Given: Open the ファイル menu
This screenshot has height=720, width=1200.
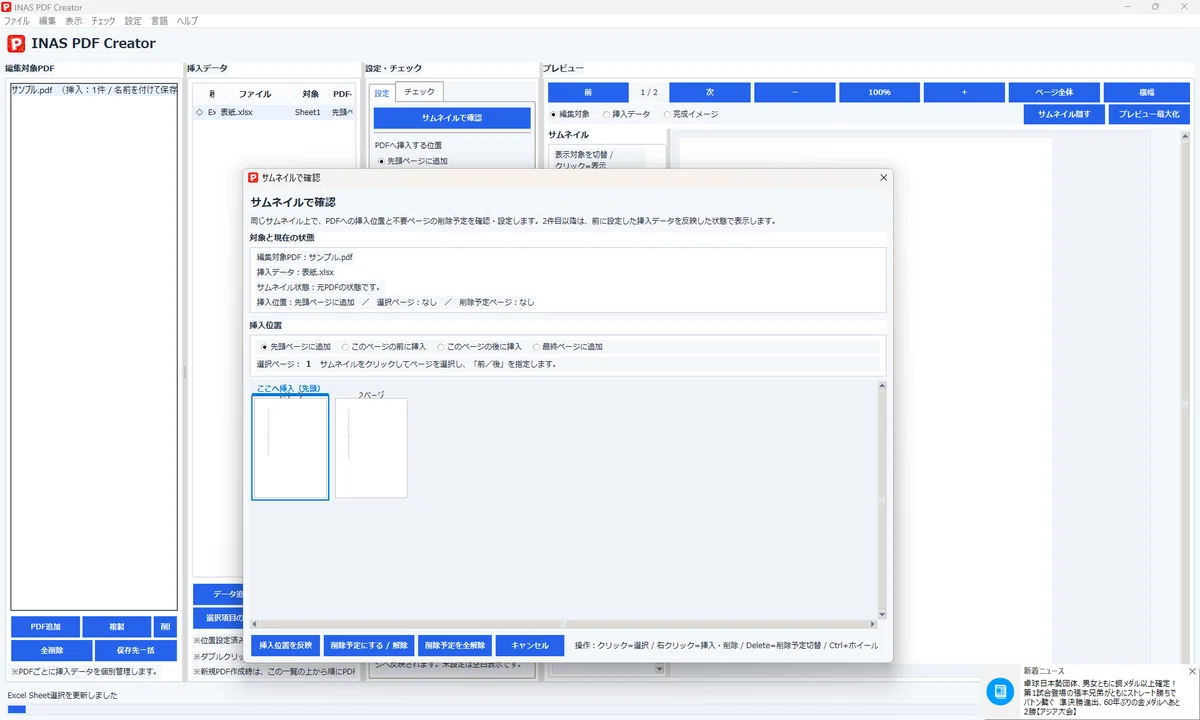Looking at the screenshot, I should coord(17,20).
